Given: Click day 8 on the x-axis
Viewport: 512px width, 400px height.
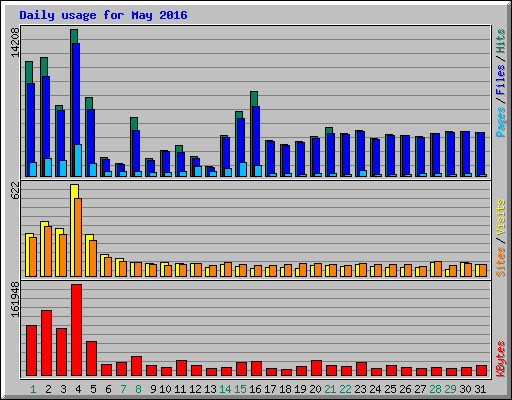Looking at the screenshot, I should click(138, 389).
